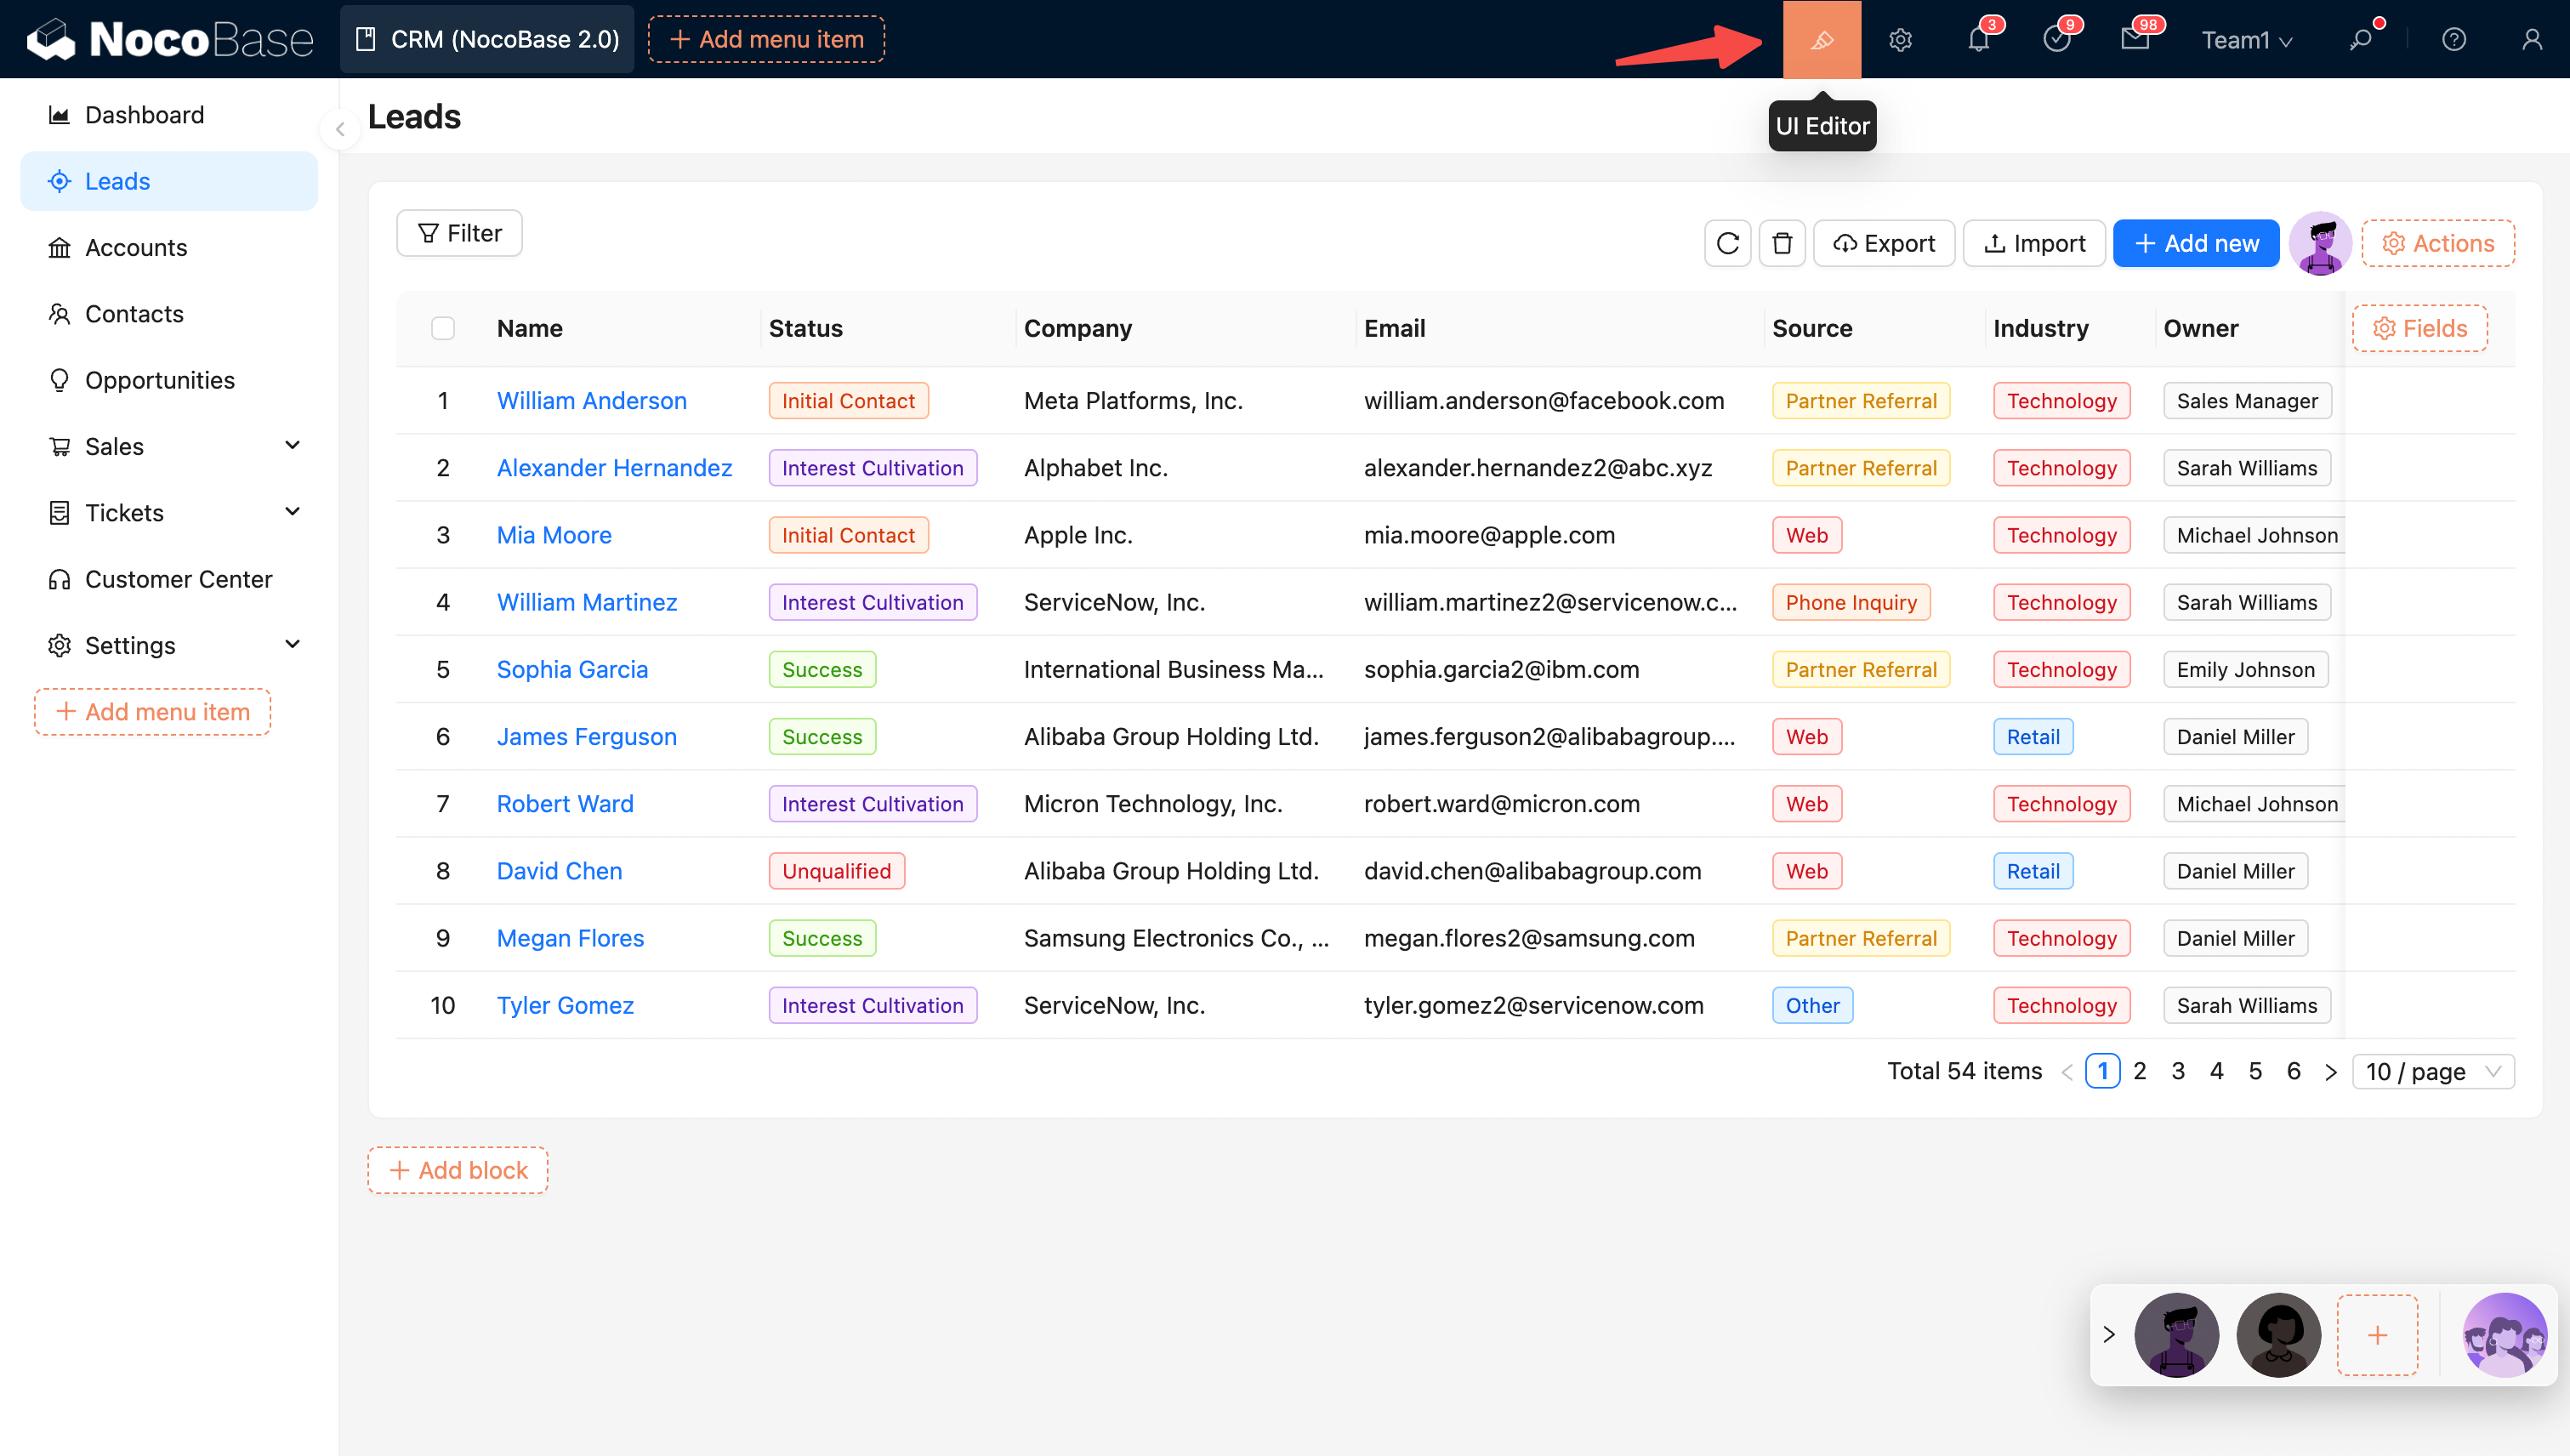Go to Opportunities in the sidebar
This screenshot has height=1456, width=2570.
point(160,380)
